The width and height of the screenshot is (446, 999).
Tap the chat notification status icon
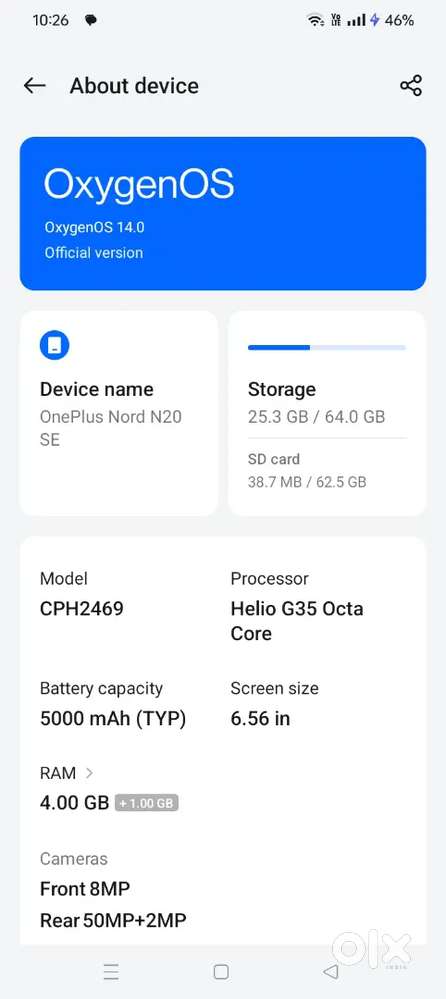coord(91,20)
